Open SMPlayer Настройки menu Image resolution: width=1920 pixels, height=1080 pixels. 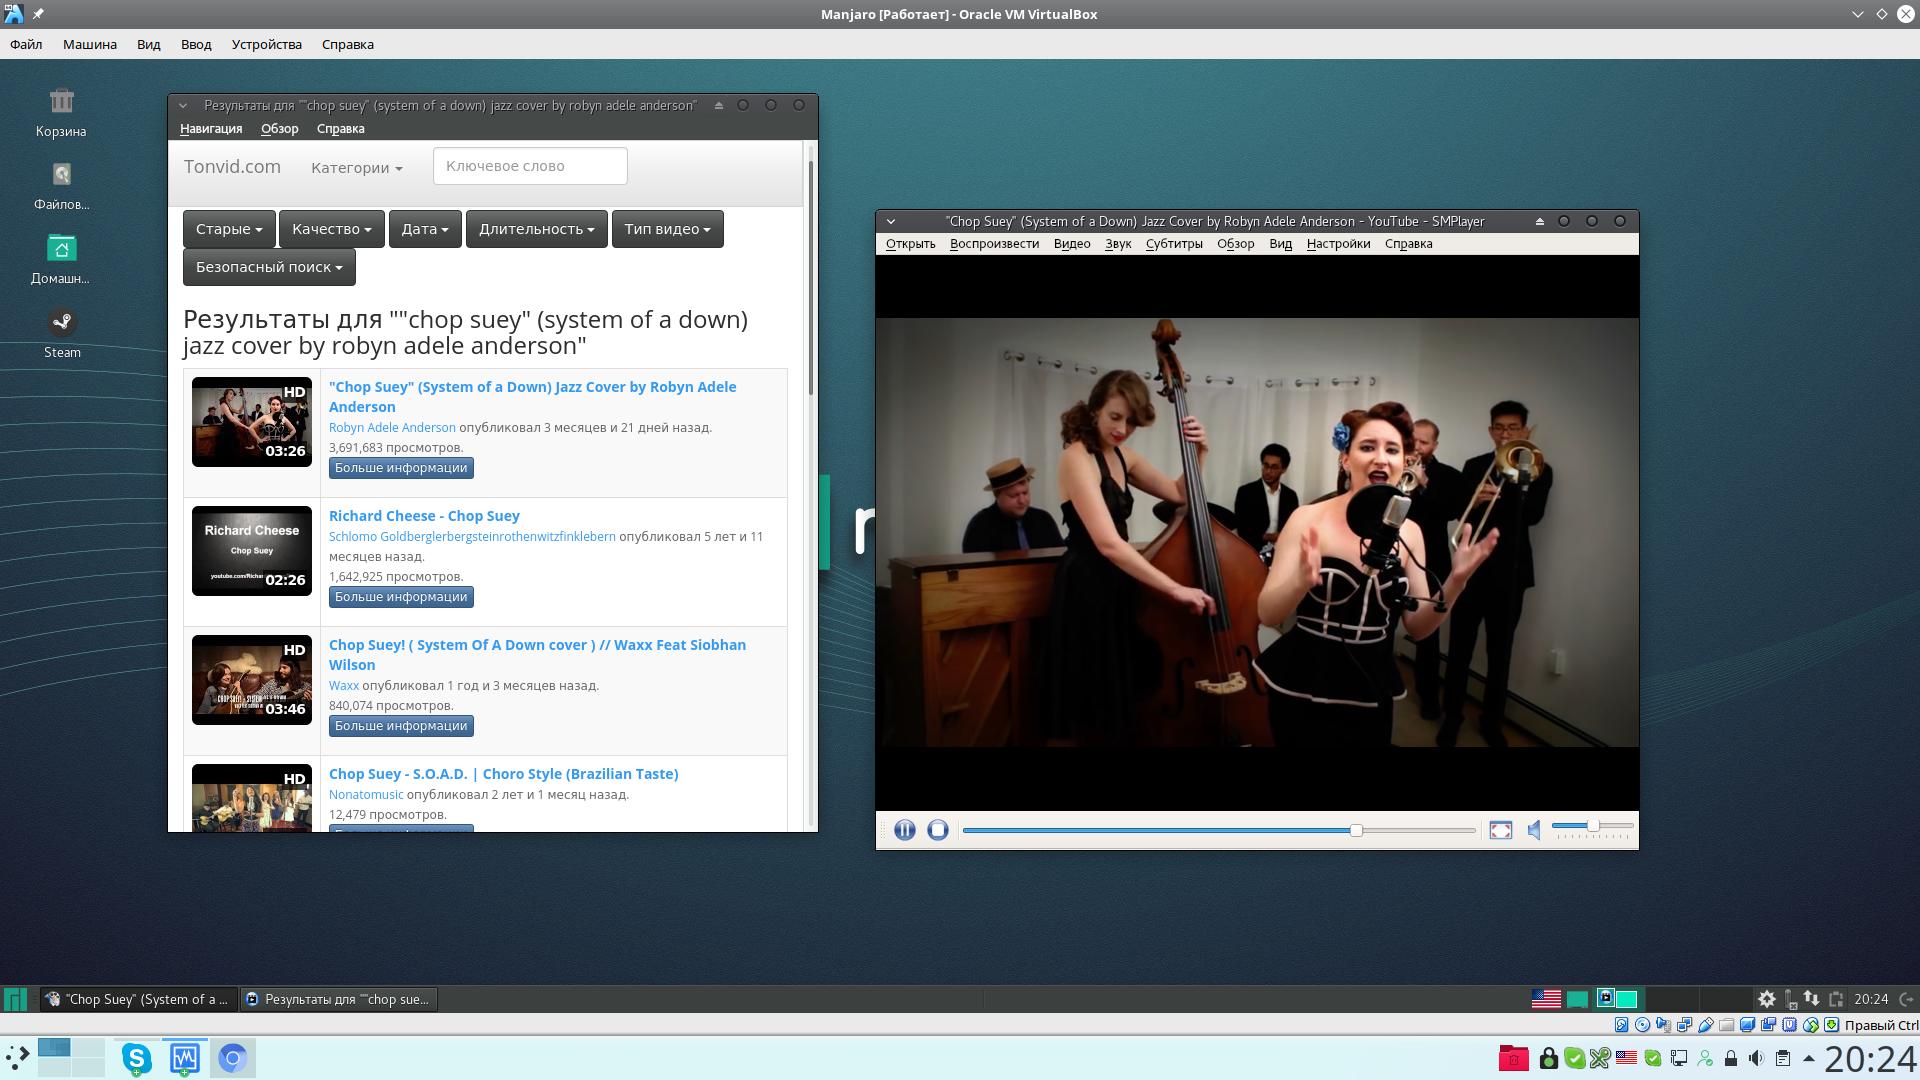tap(1338, 243)
